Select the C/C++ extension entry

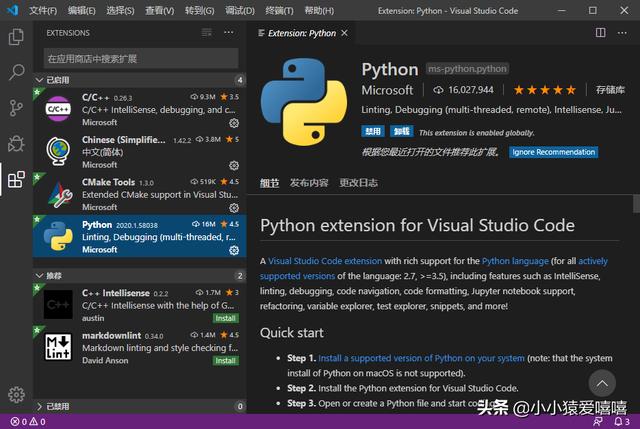140,109
